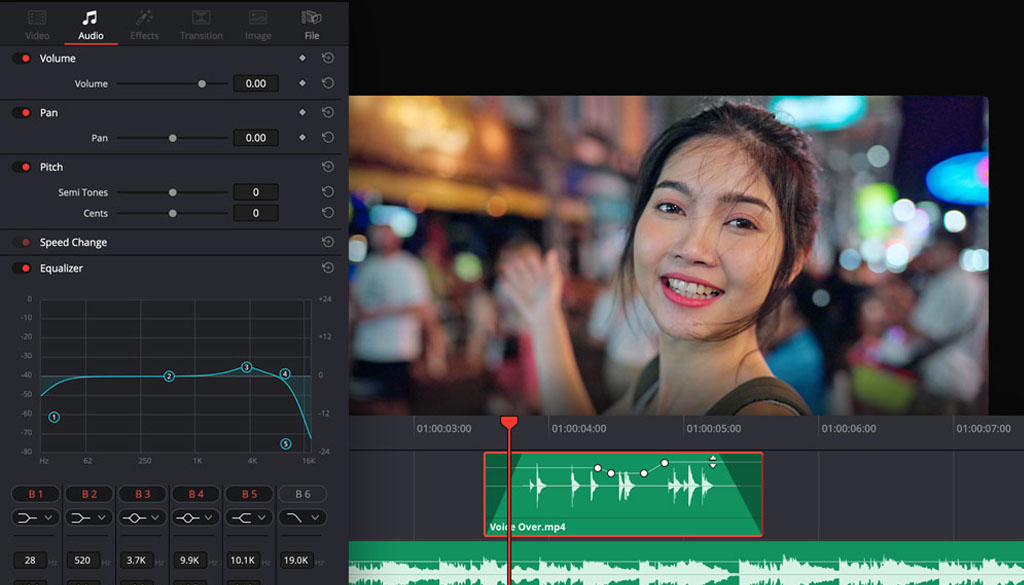The height and width of the screenshot is (585, 1024).
Task: Open filter type dropdown under B5
Action: coord(249,518)
